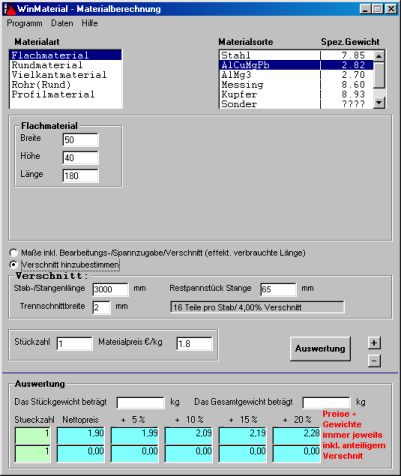
Task: Click the Auswertung button
Action: coord(320,349)
